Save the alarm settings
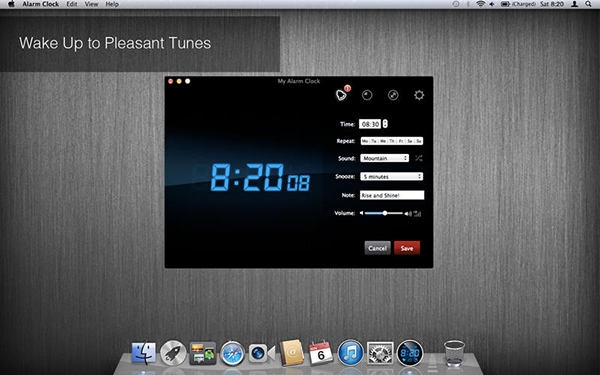 407,248
